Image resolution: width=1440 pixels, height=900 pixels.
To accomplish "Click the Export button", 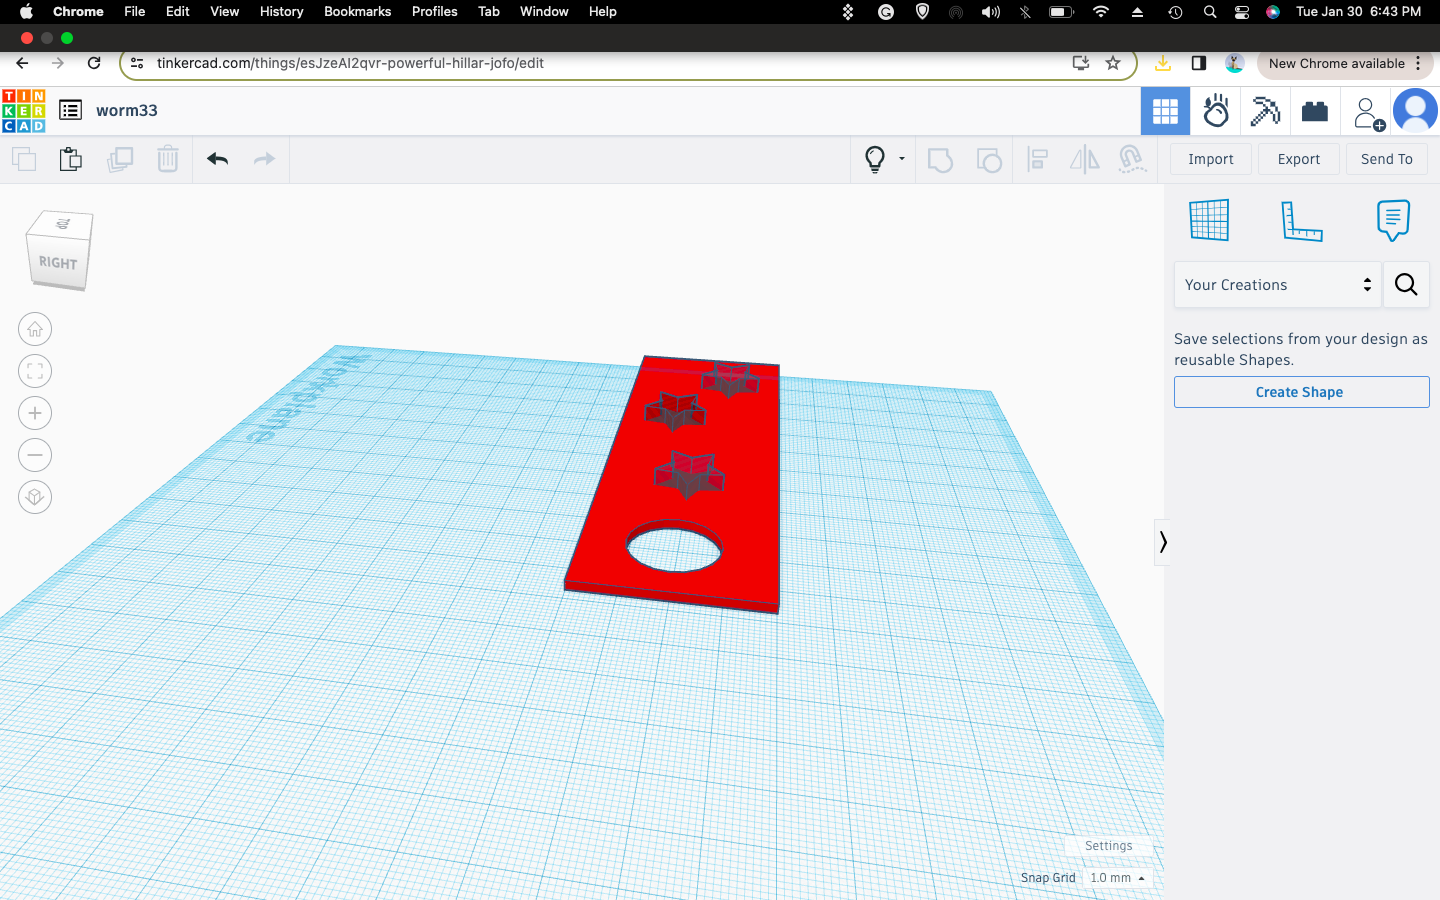I will click(1298, 158).
